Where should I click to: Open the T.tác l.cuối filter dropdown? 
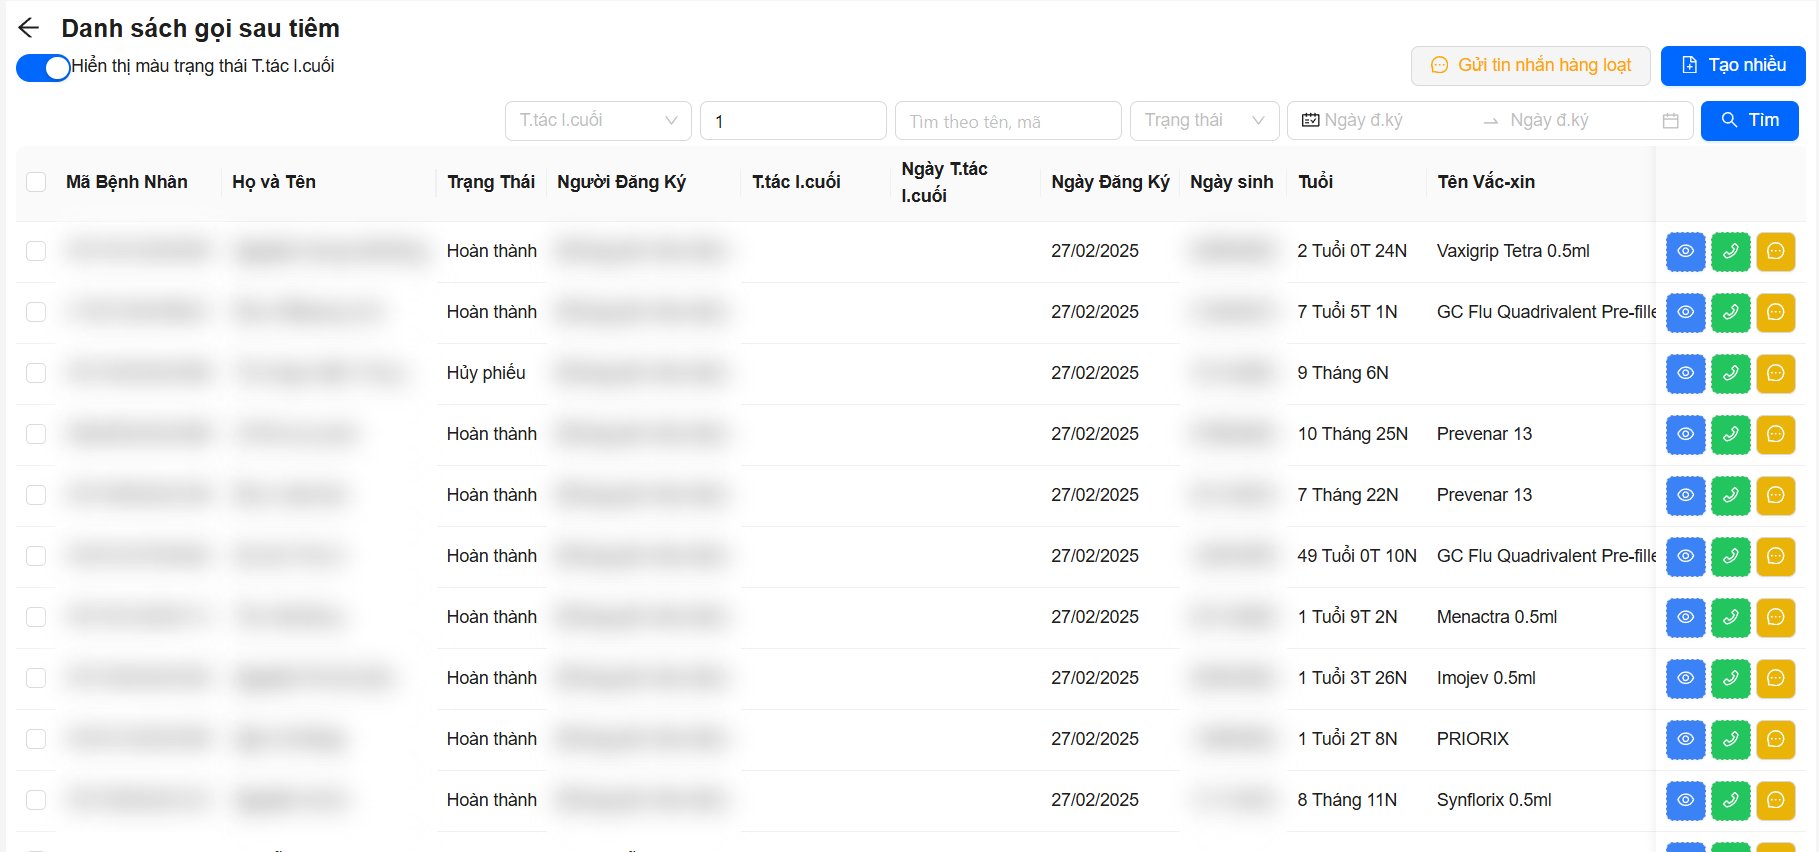(x=597, y=121)
